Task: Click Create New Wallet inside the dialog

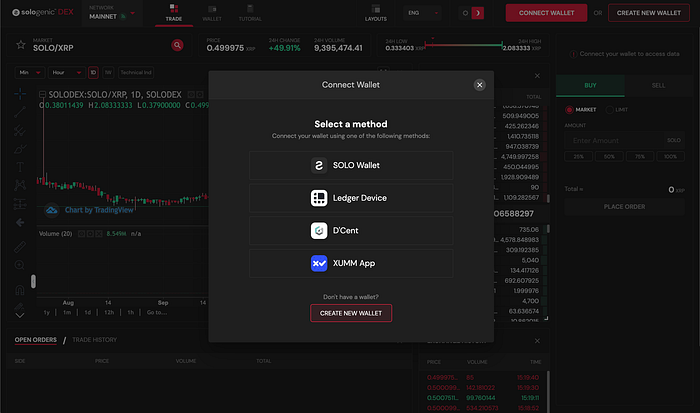Action: 351,313
